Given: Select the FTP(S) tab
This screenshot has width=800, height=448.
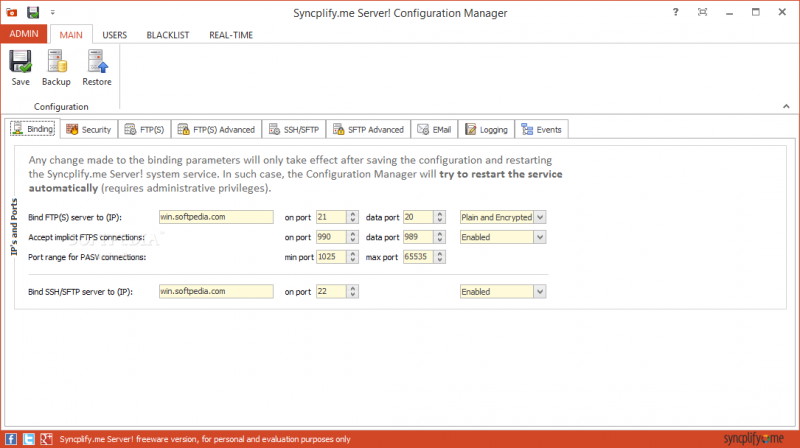Looking at the screenshot, I should tap(144, 130).
